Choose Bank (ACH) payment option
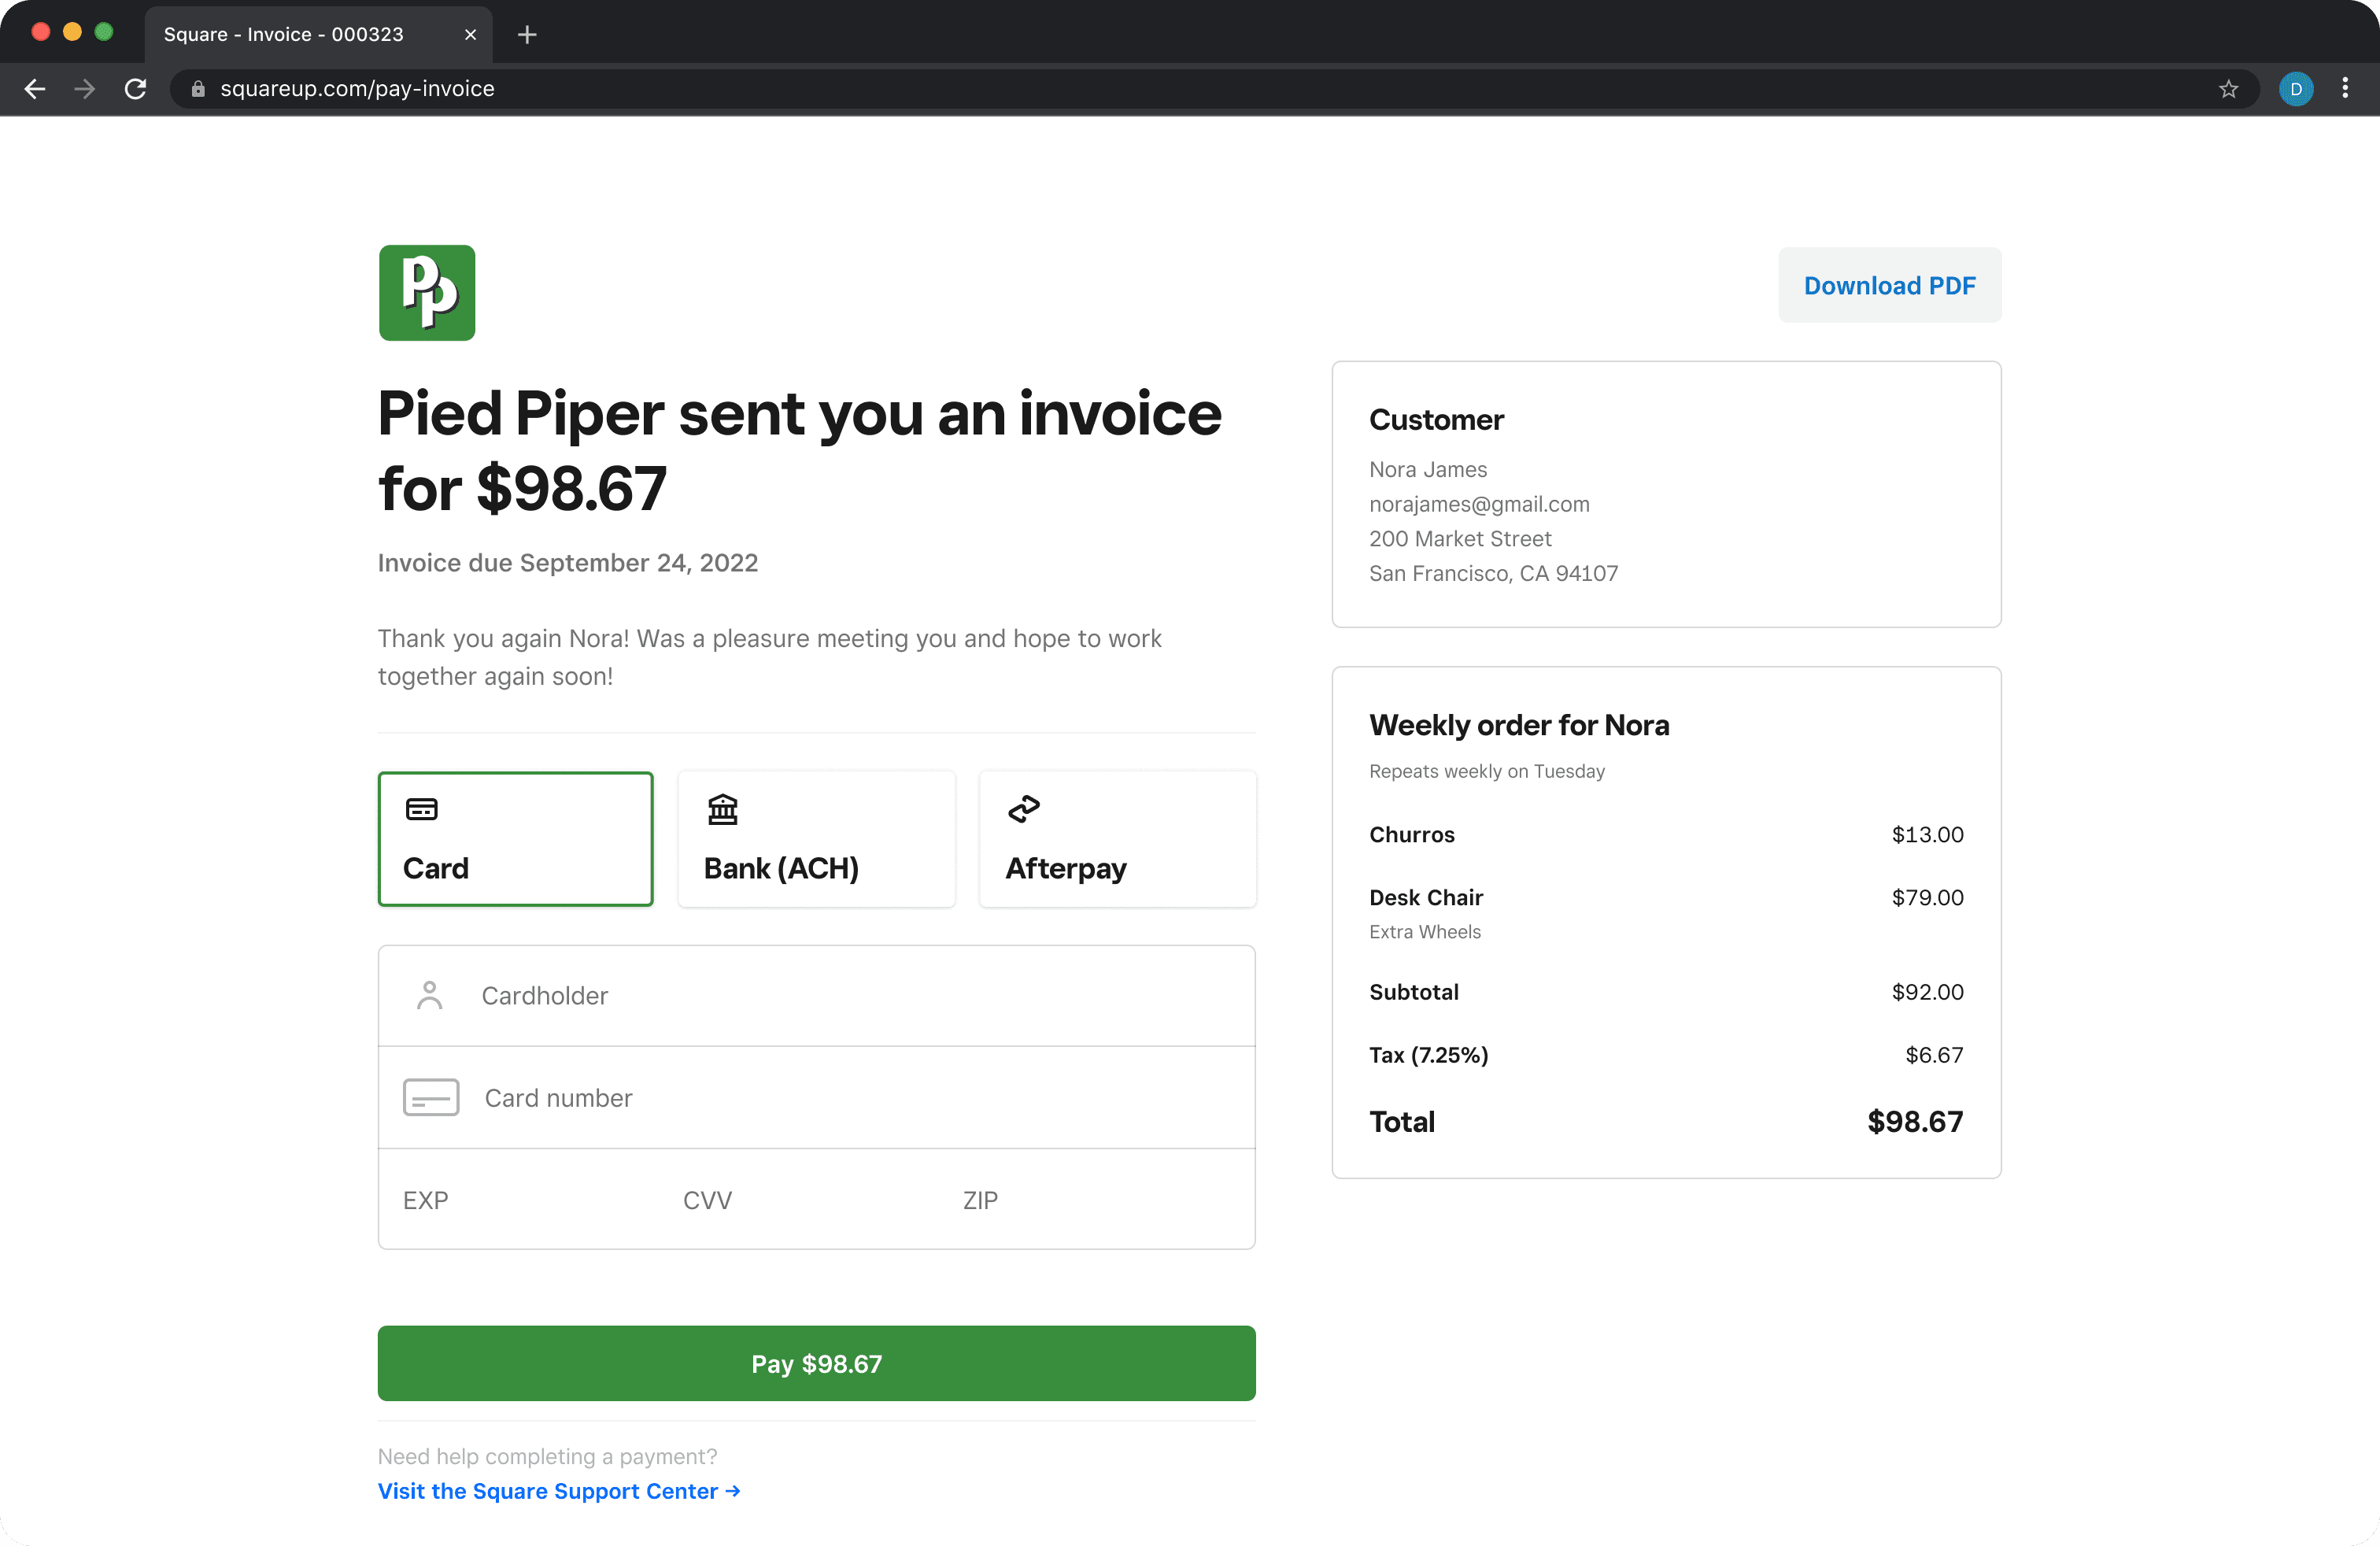2380x1546 pixels. [816, 838]
